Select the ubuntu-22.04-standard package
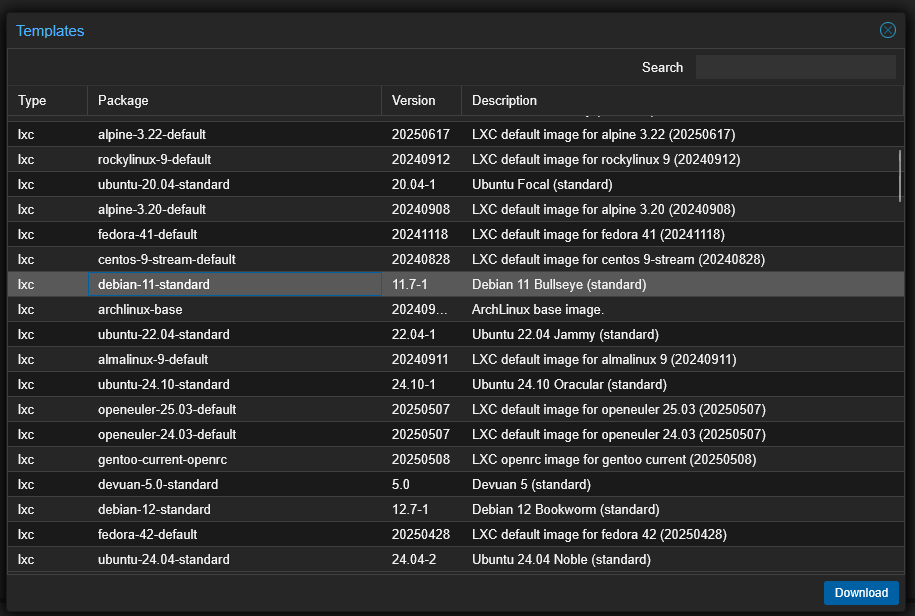This screenshot has width=915, height=616. 163,334
